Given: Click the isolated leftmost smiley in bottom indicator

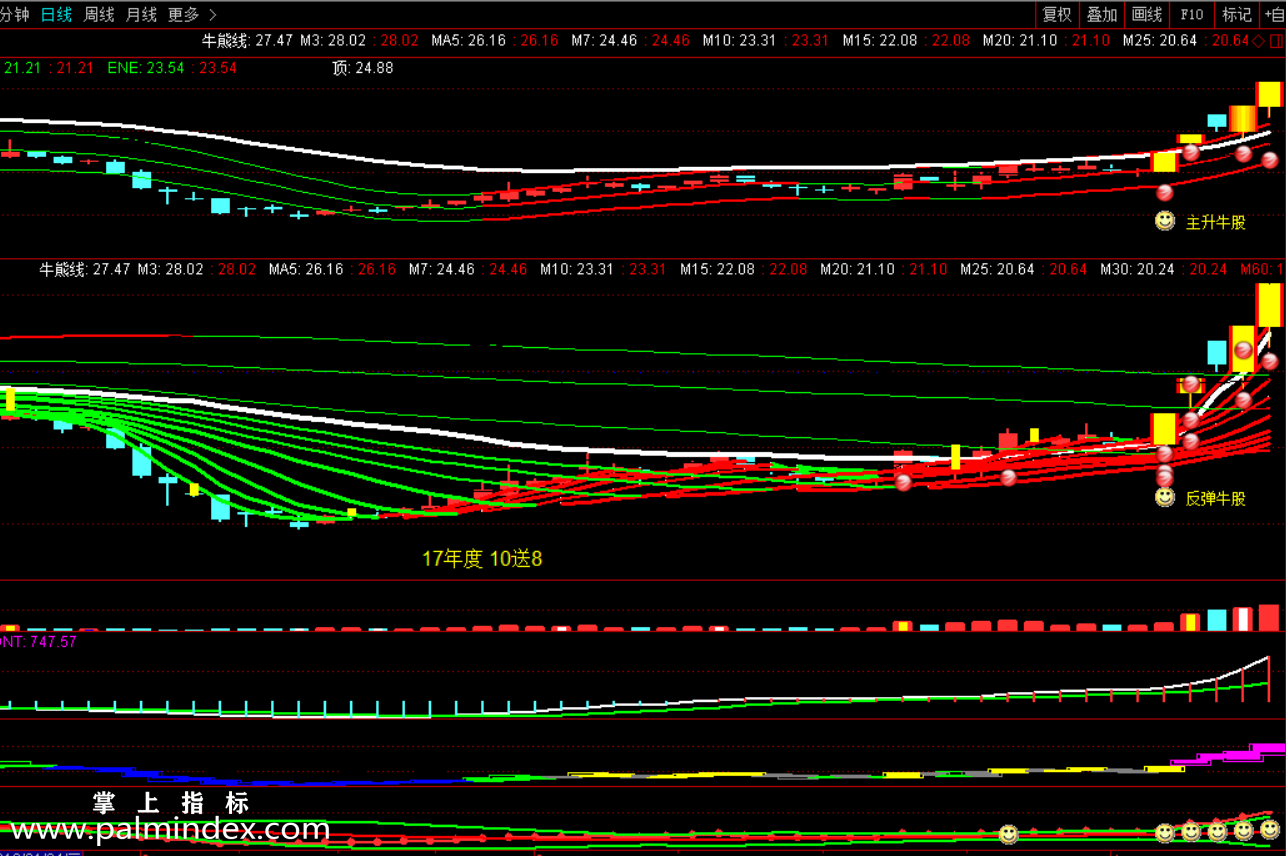Looking at the screenshot, I should [1009, 833].
